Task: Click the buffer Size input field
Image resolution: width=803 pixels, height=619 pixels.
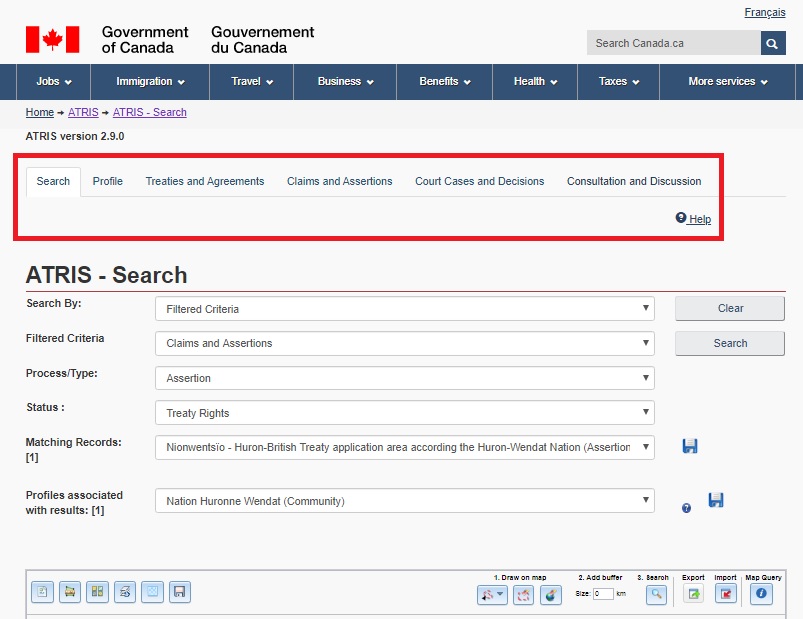Action: click(603, 594)
